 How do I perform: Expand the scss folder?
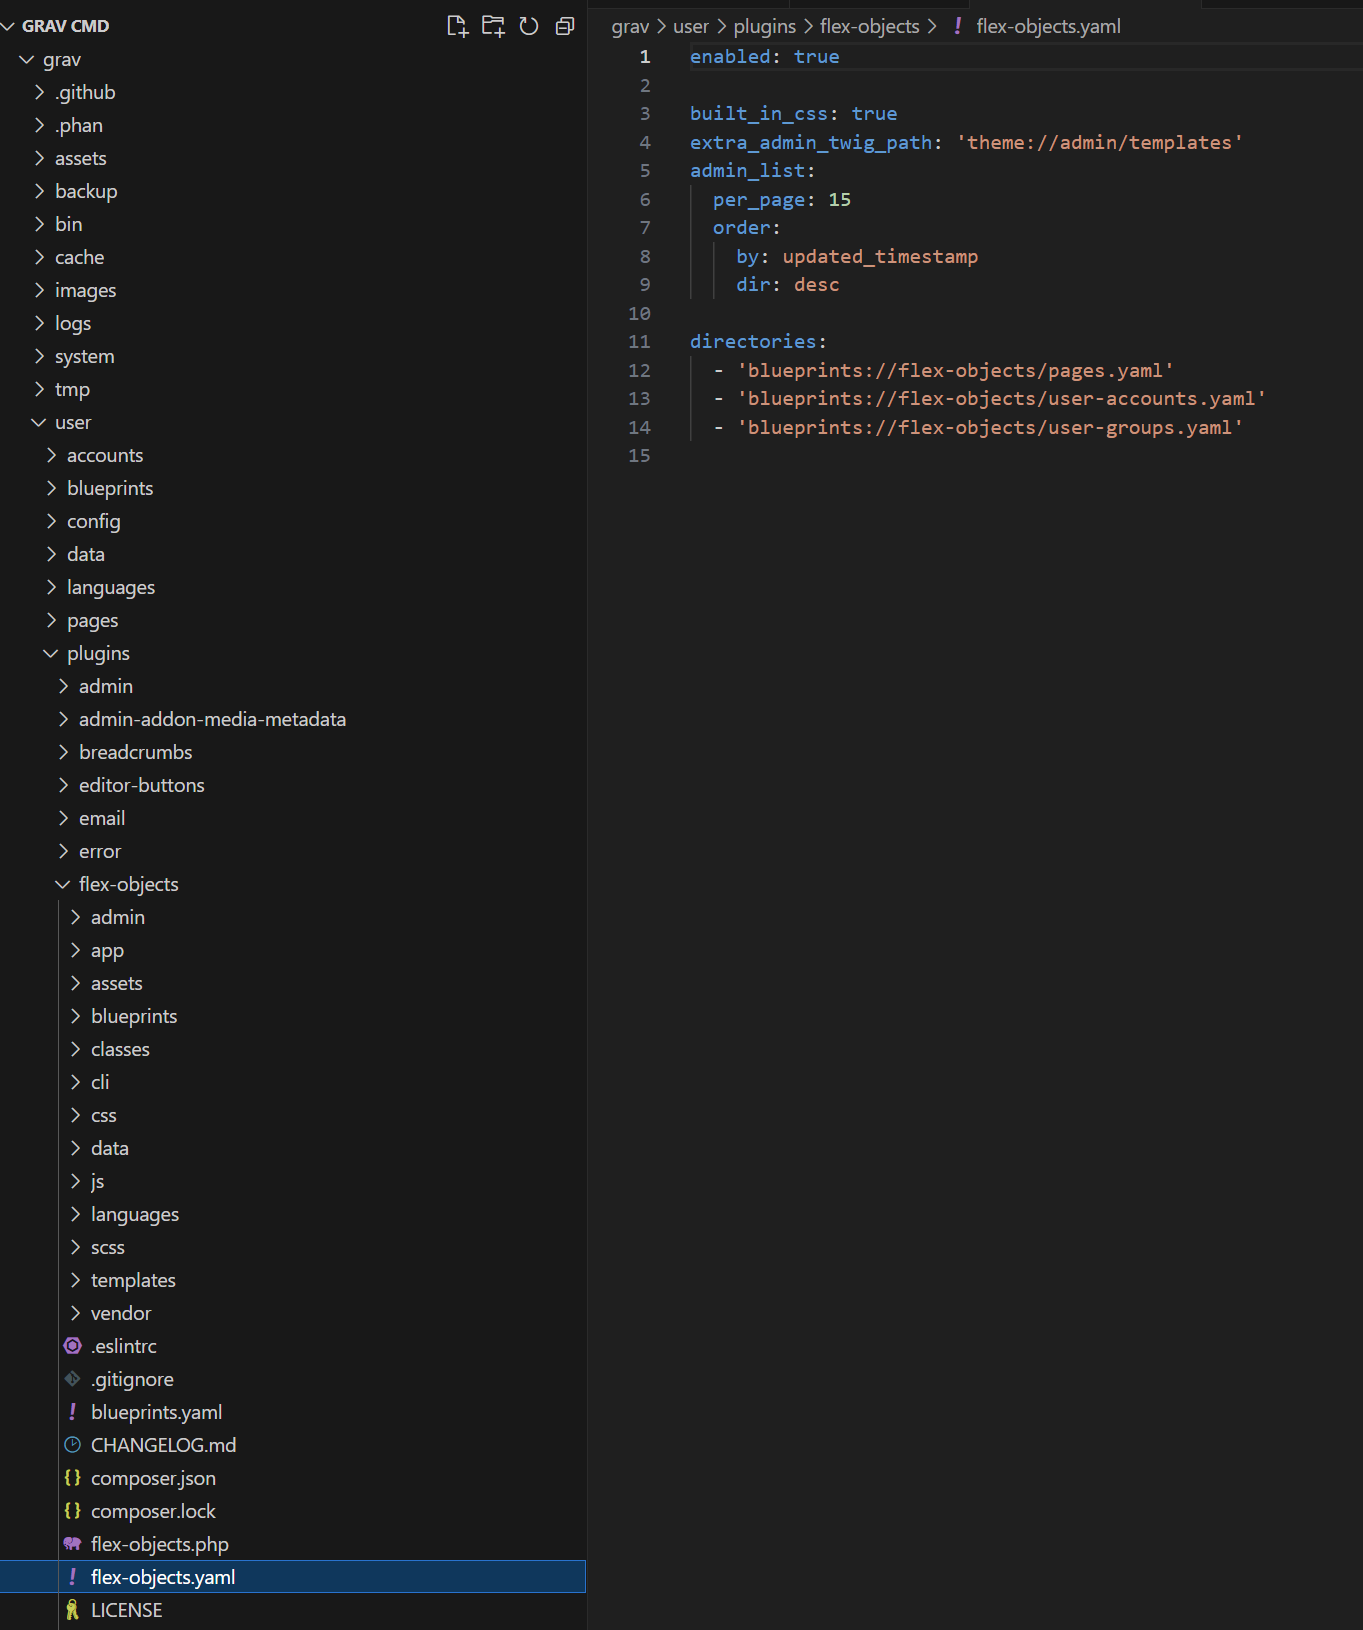tap(75, 1247)
